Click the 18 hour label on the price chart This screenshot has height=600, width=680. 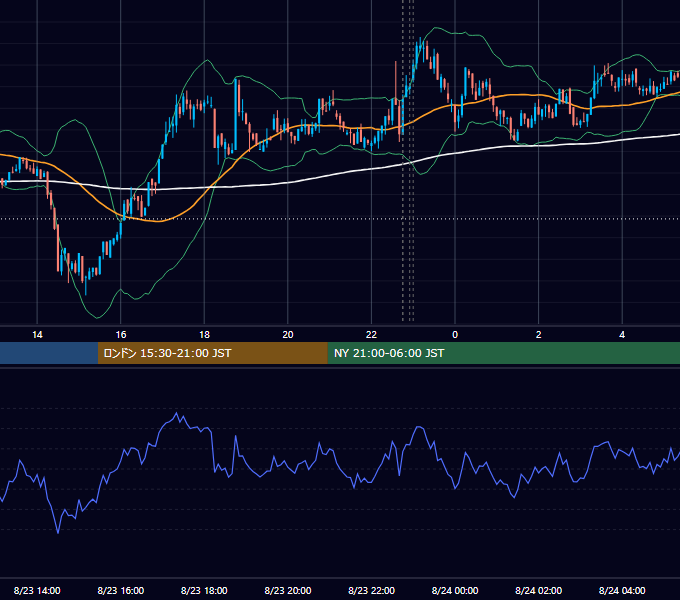[x=204, y=335]
